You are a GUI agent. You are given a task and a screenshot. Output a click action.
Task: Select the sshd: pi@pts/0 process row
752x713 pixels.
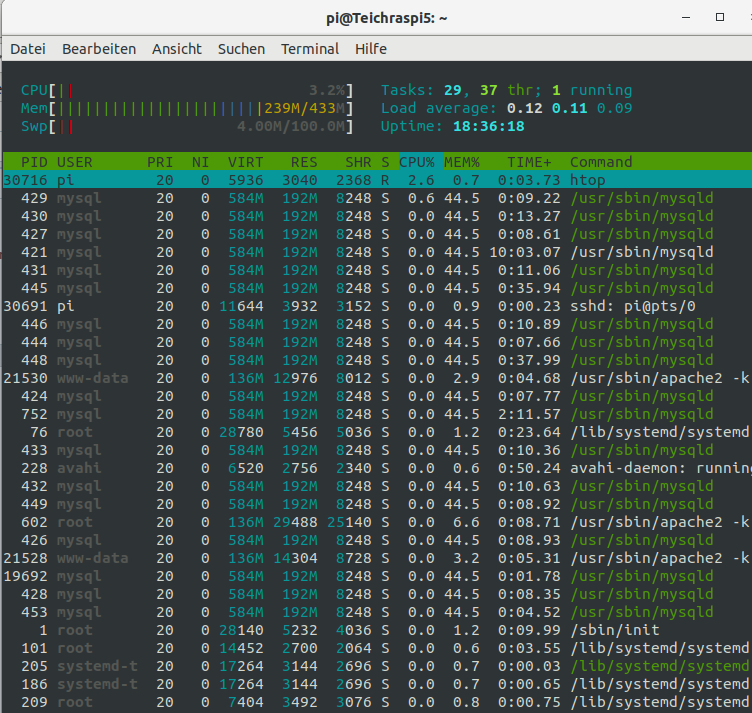(x=377, y=306)
